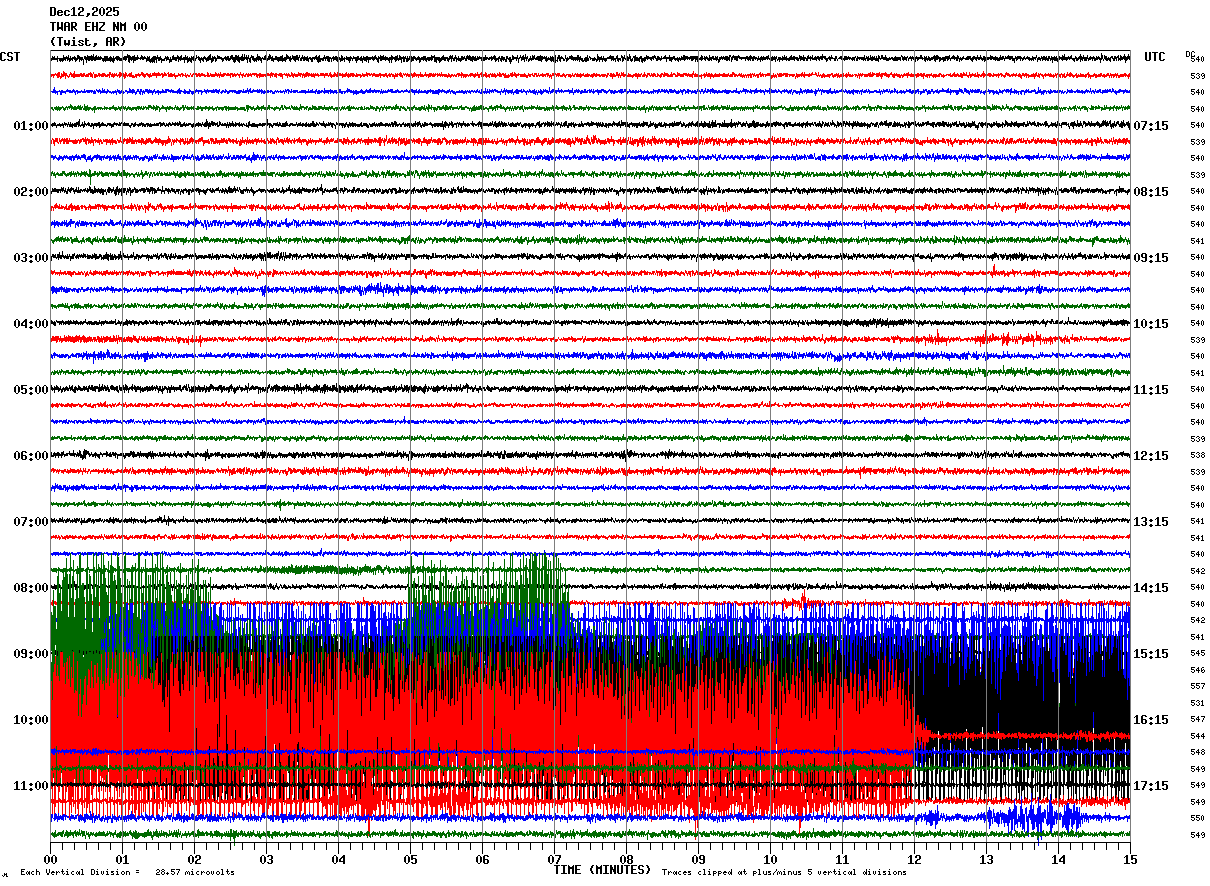Viewport: 1210px width, 886px height.
Task: Click the DC value 538
Action: [x=1197, y=456]
